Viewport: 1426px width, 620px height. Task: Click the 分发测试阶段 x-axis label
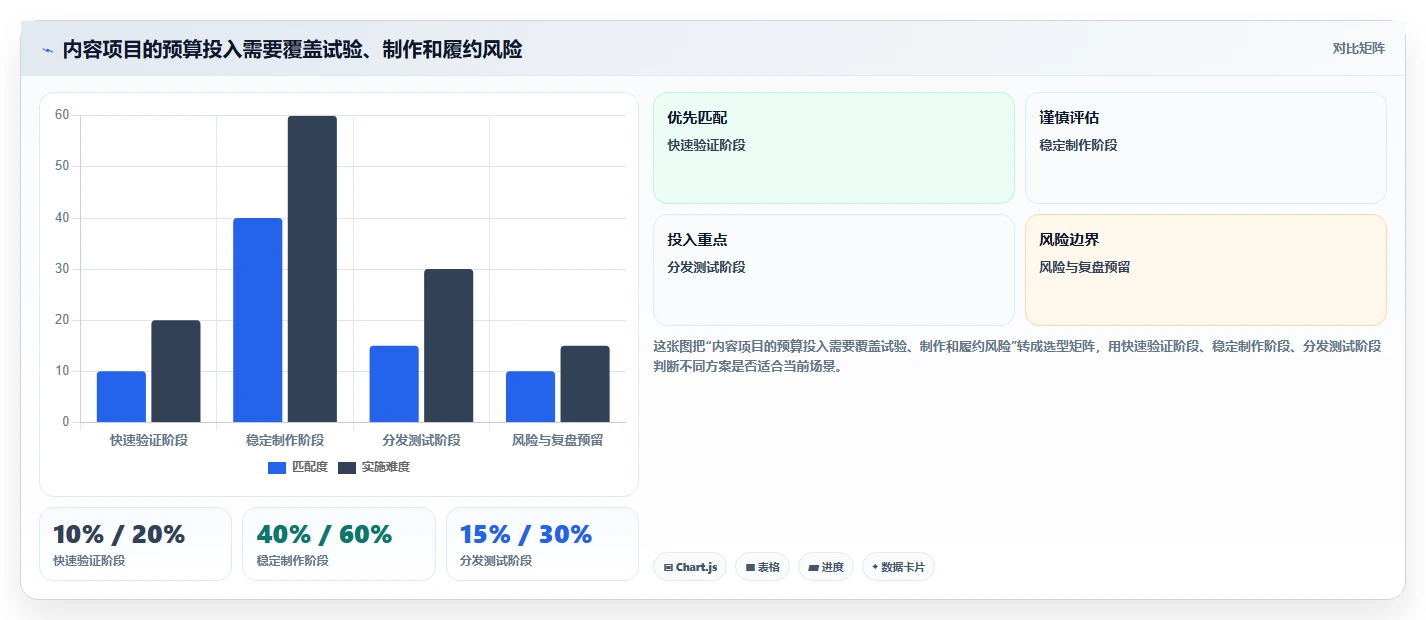[x=422, y=440]
